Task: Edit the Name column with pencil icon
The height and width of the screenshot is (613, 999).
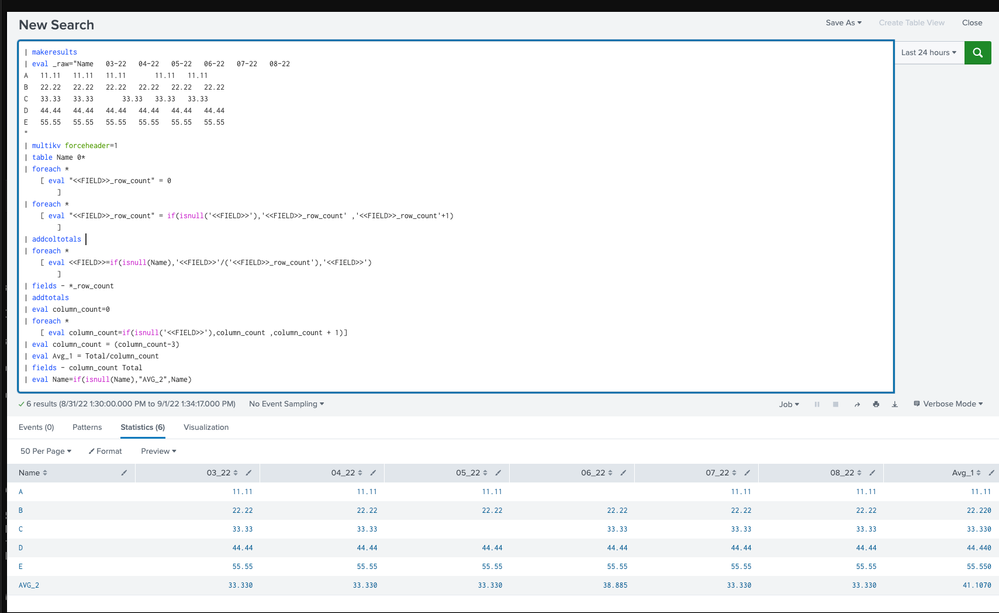Action: click(124, 472)
